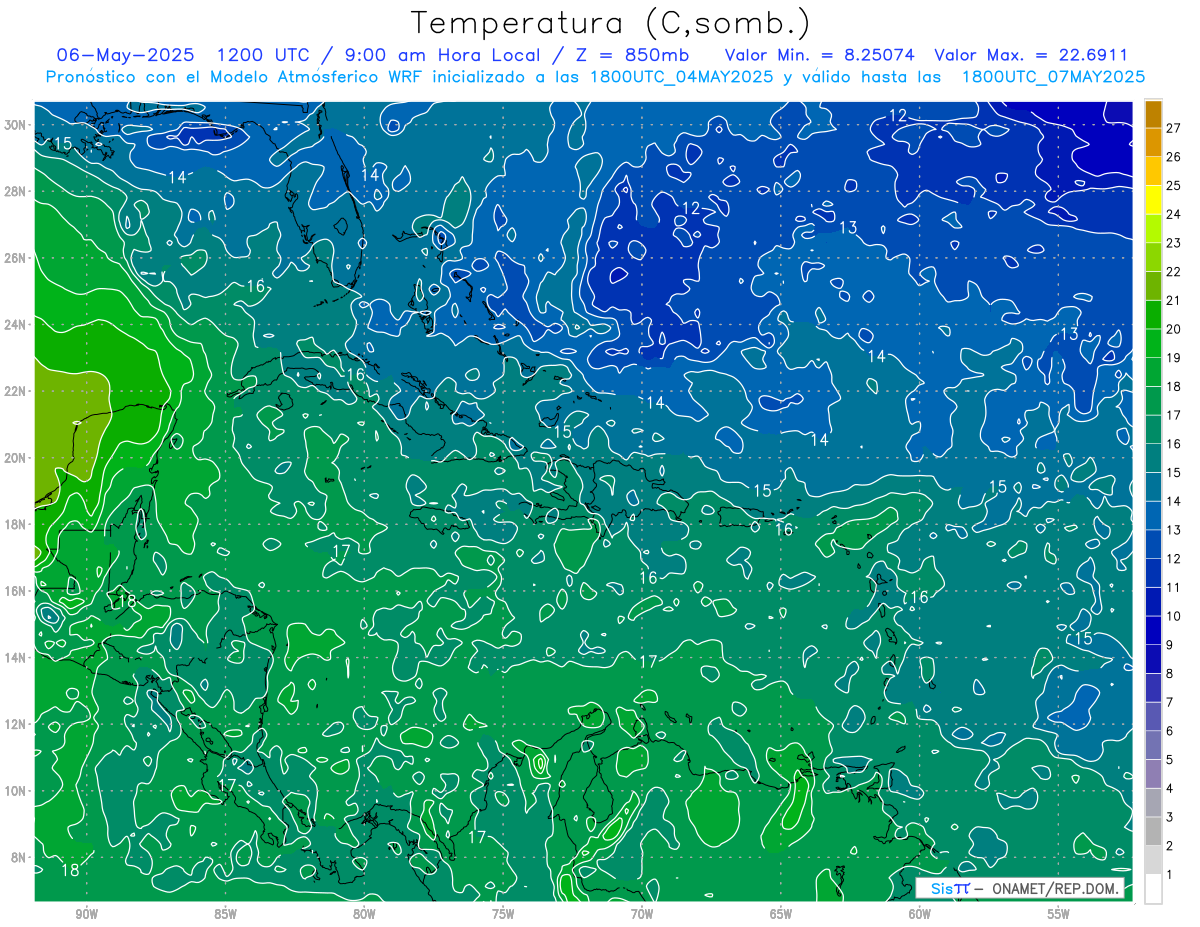
Task: Click color scale tick label 9
Action: tap(1170, 645)
